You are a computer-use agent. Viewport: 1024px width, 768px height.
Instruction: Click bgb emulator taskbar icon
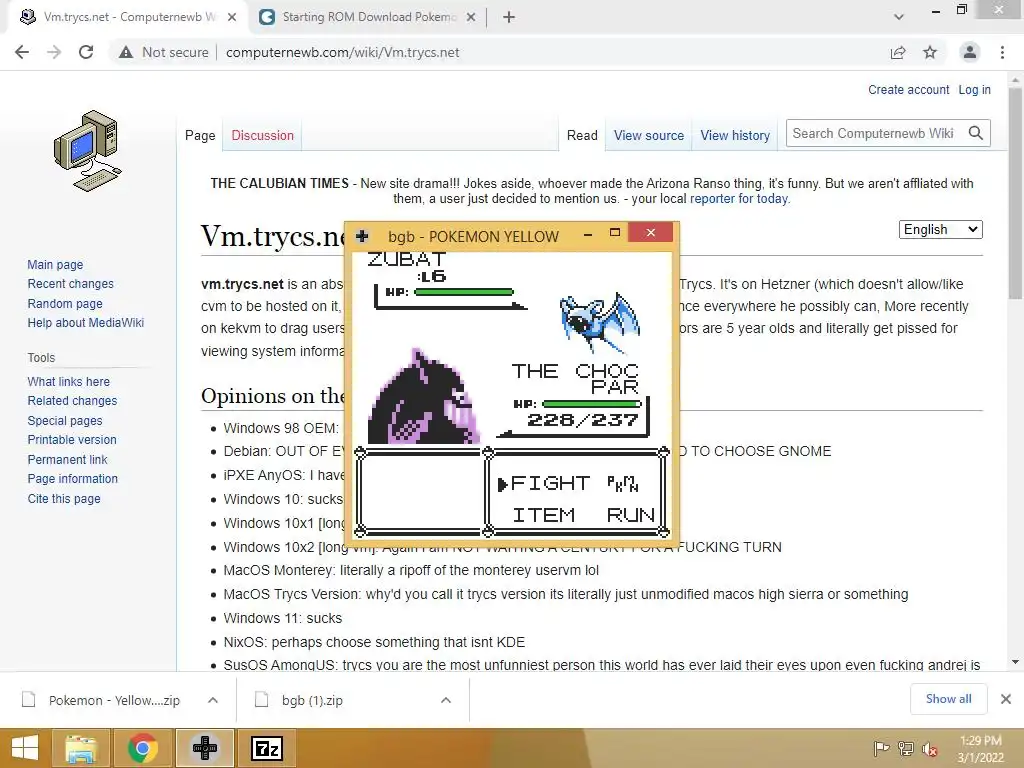205,748
